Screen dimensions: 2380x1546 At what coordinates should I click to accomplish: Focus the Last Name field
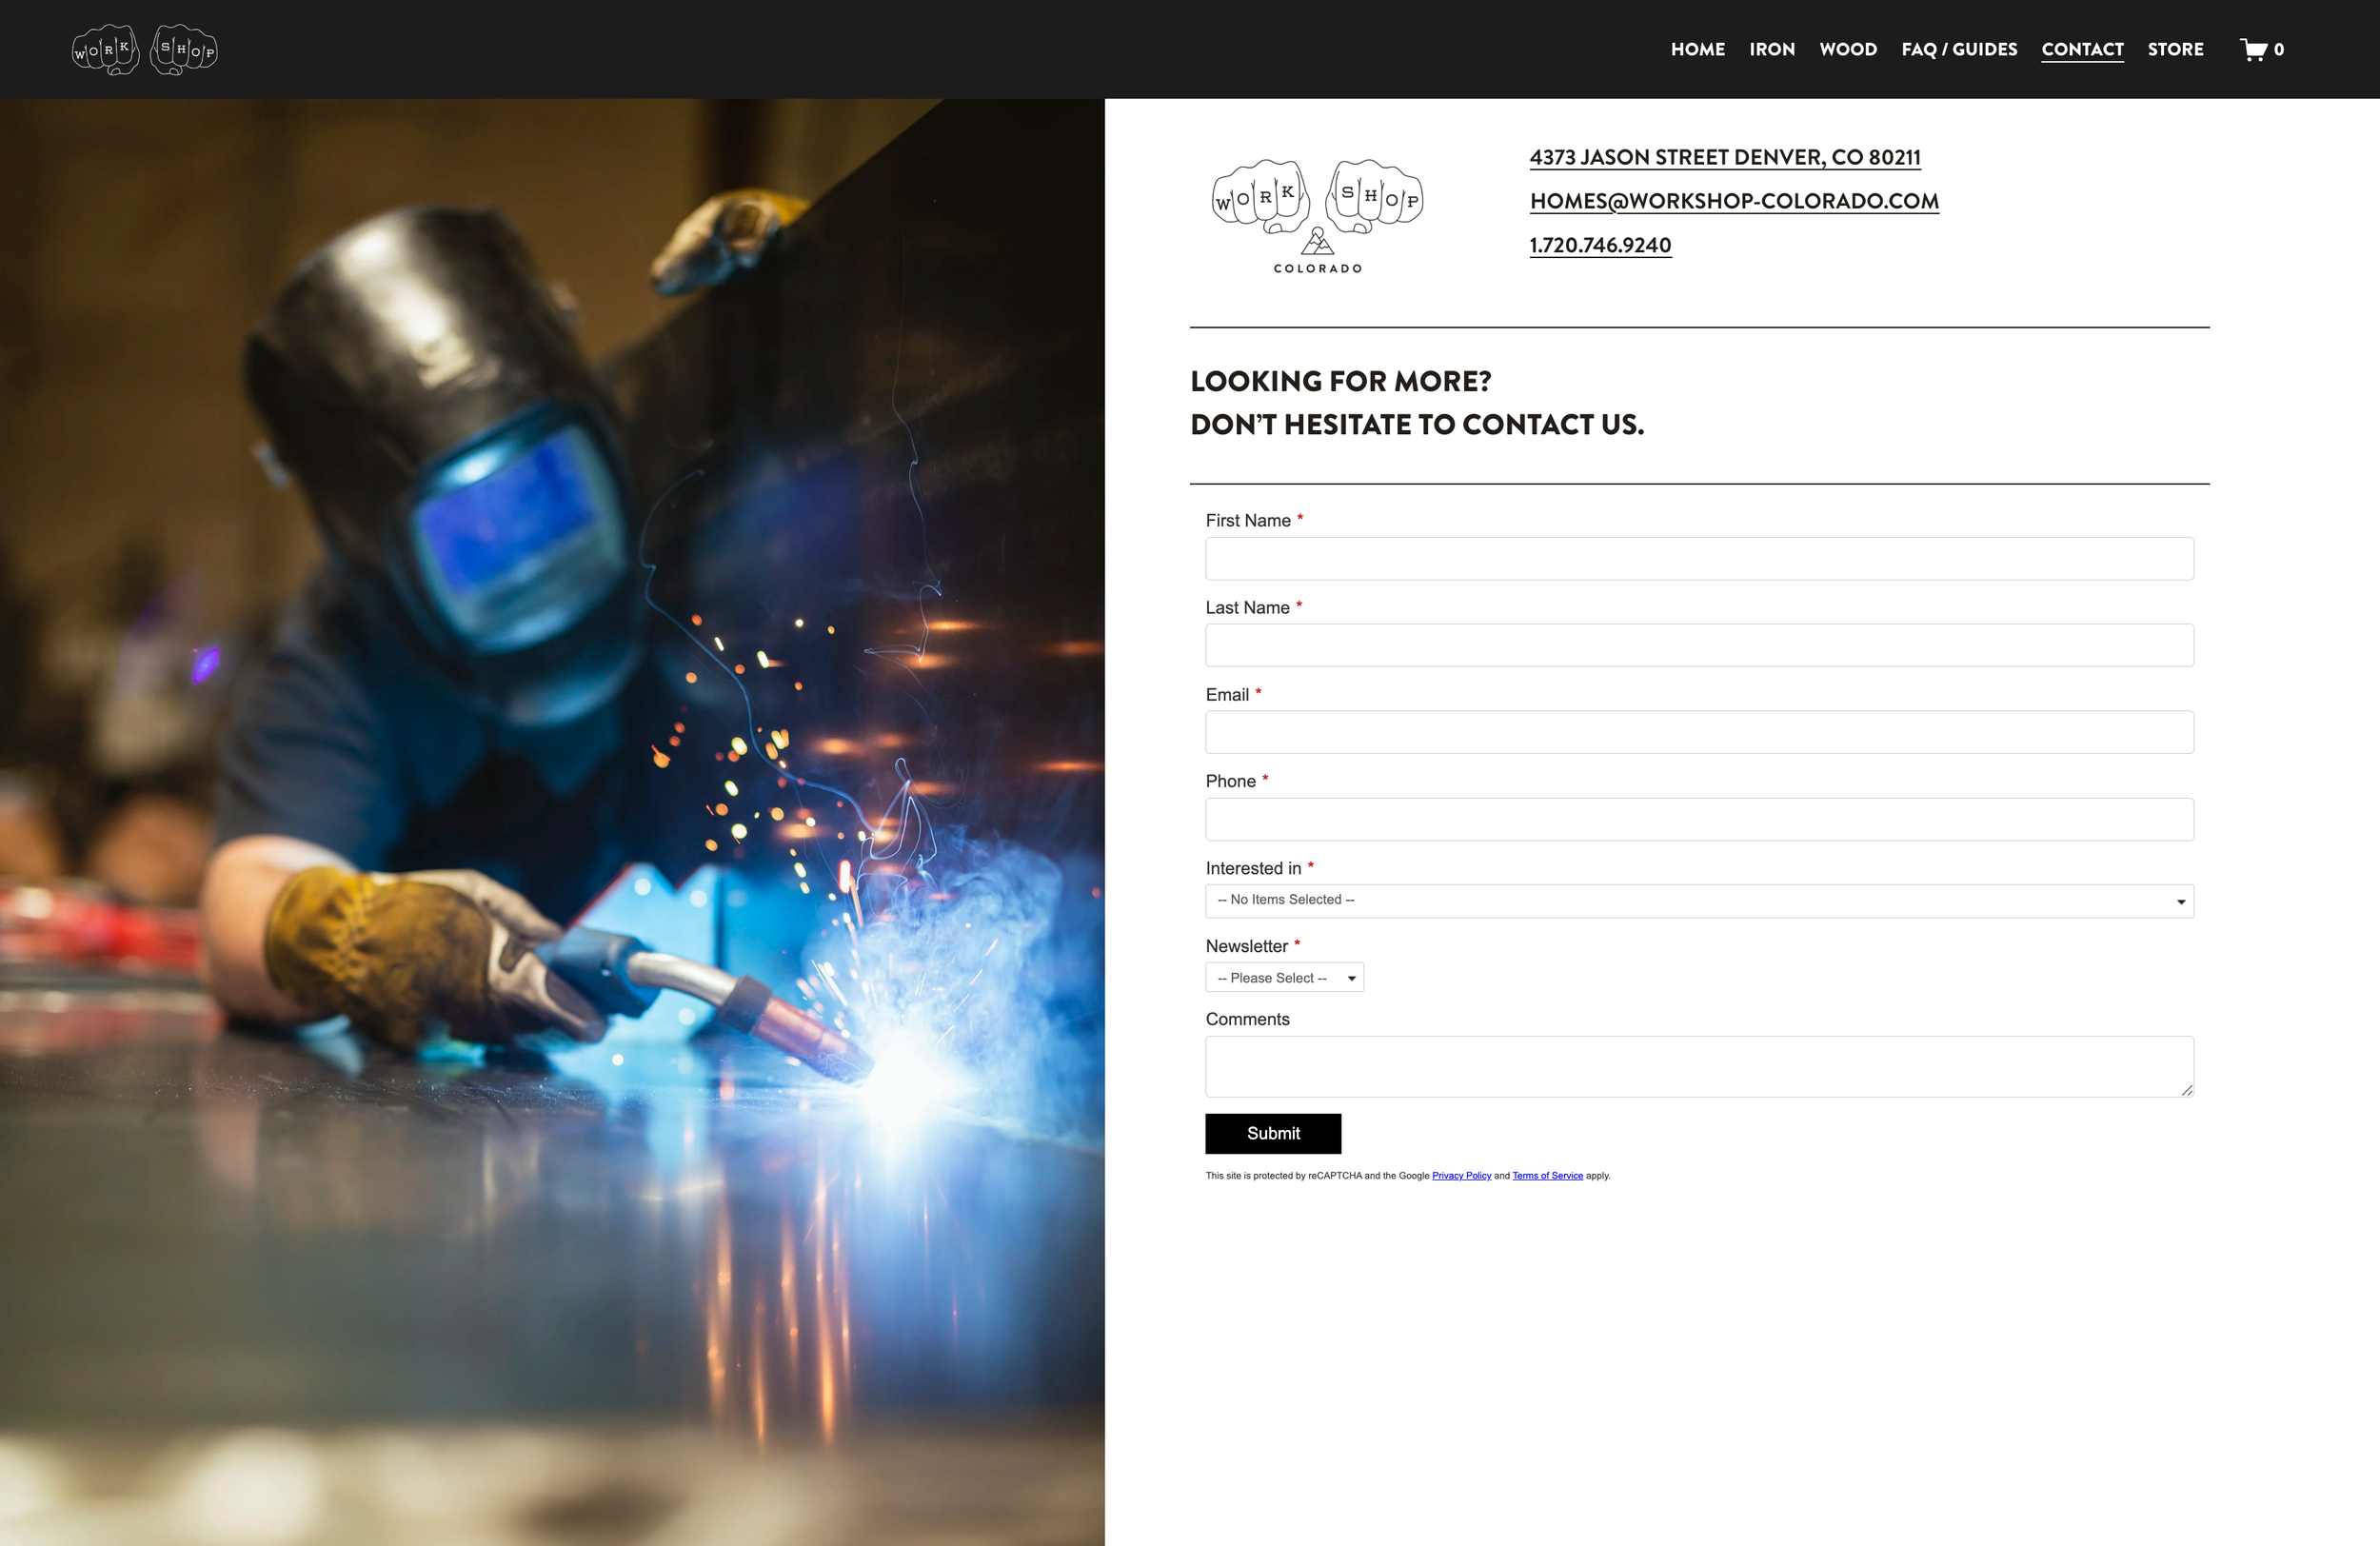point(1698,645)
